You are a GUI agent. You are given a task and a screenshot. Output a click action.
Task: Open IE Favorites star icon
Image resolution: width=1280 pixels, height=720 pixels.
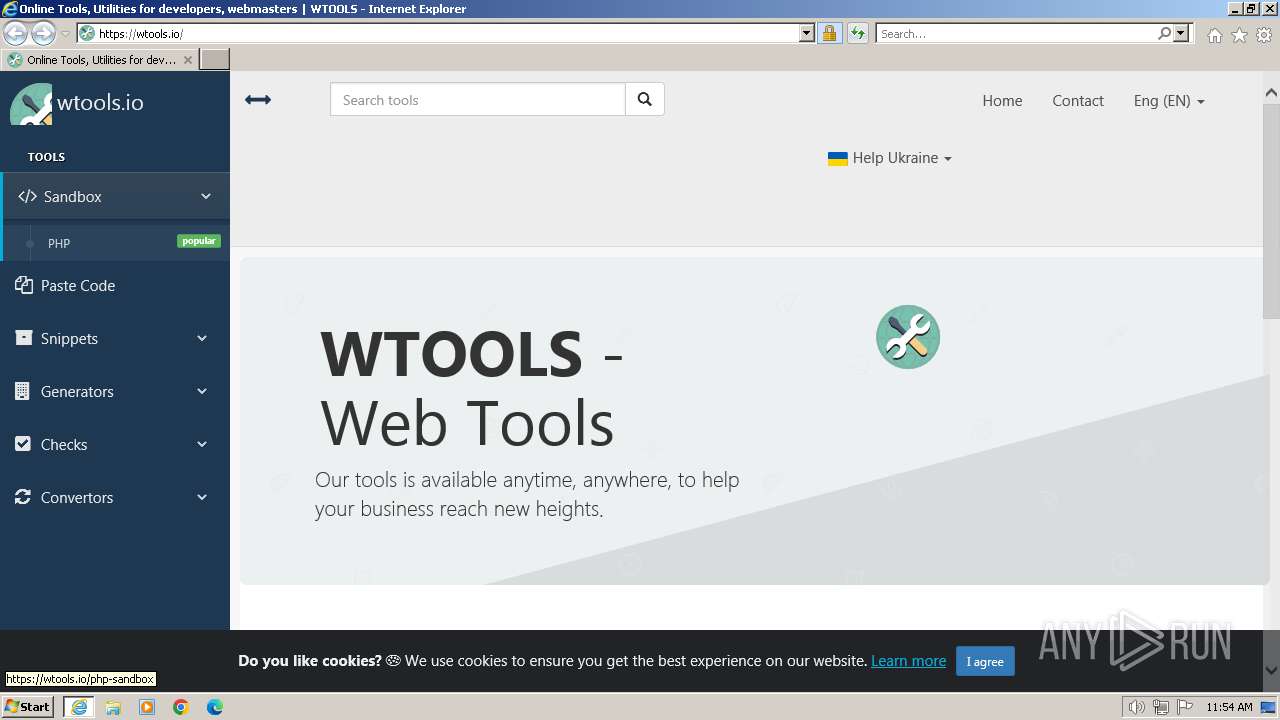pos(1240,35)
